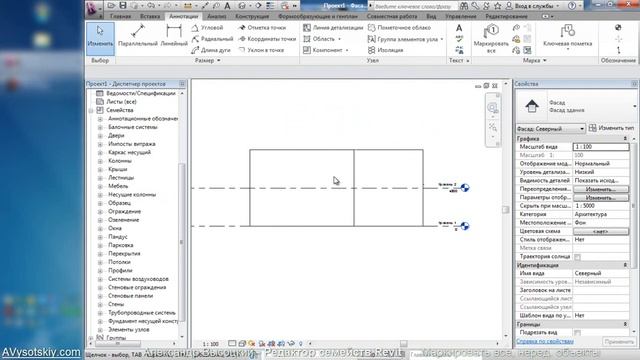Activate the Линейный dimension tool
This screenshot has height=360, width=640.
click(x=174, y=36)
